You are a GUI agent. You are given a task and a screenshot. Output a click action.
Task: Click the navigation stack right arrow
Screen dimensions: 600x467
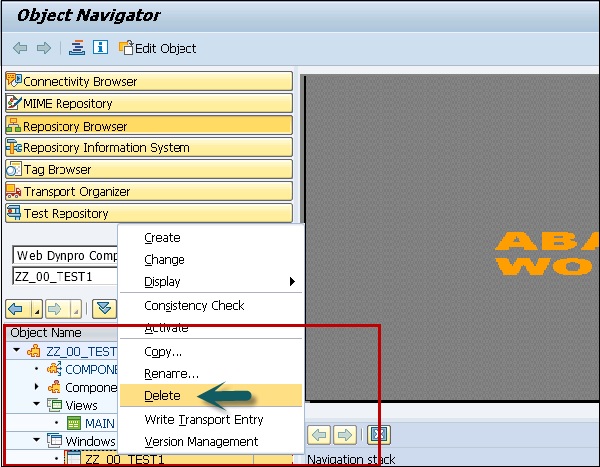(x=344, y=435)
